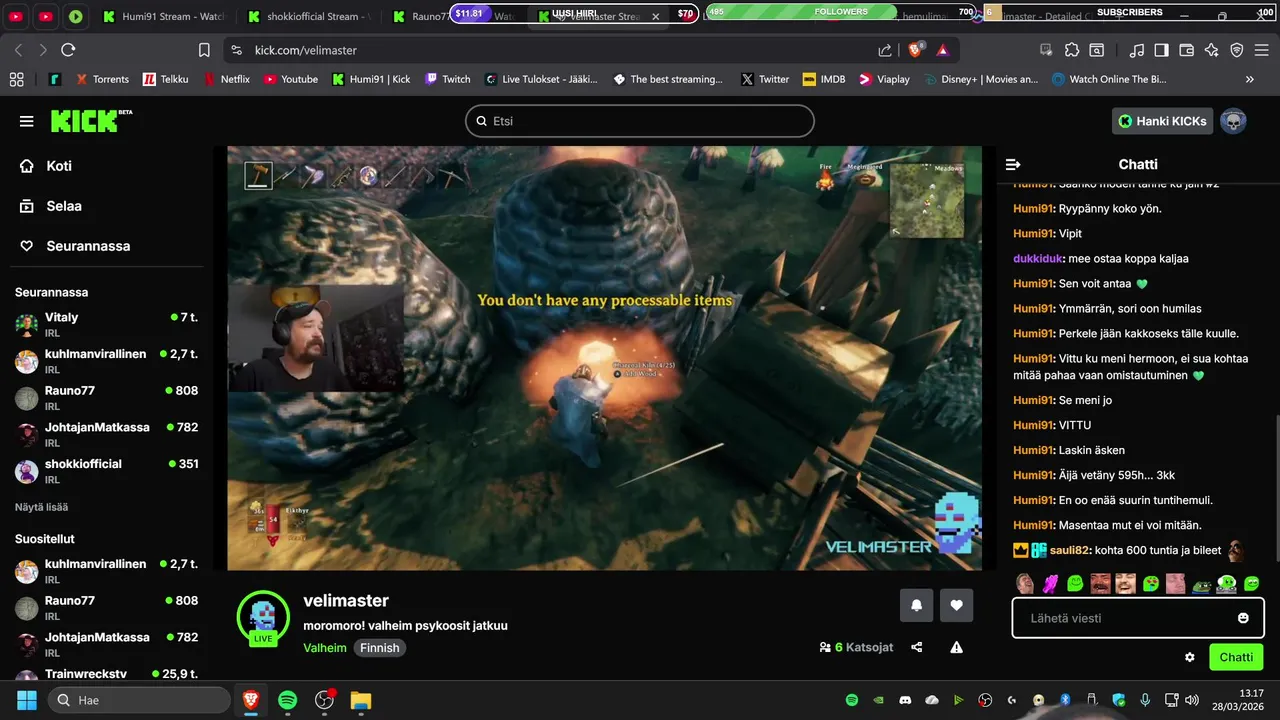Open Spotify from the taskbar
The width and height of the screenshot is (1280, 720).
tap(287, 700)
